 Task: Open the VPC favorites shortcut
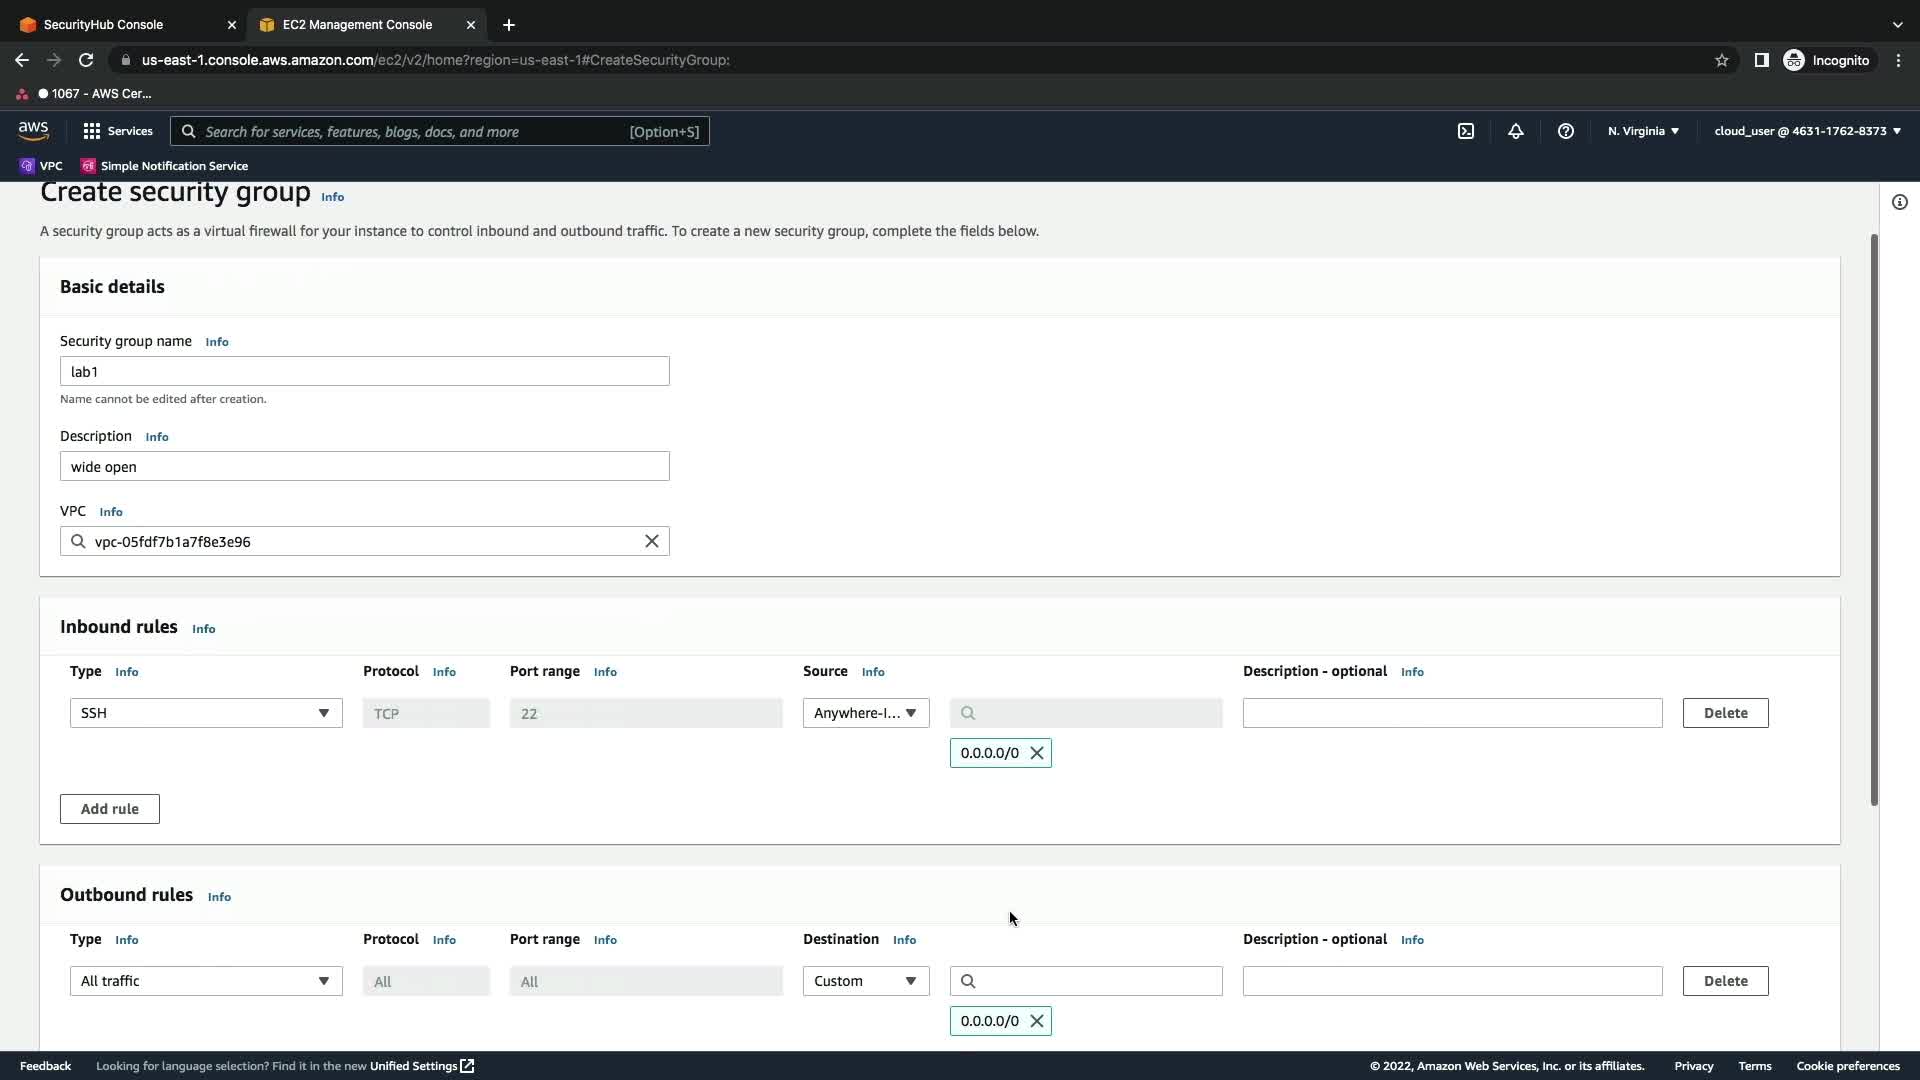click(41, 166)
